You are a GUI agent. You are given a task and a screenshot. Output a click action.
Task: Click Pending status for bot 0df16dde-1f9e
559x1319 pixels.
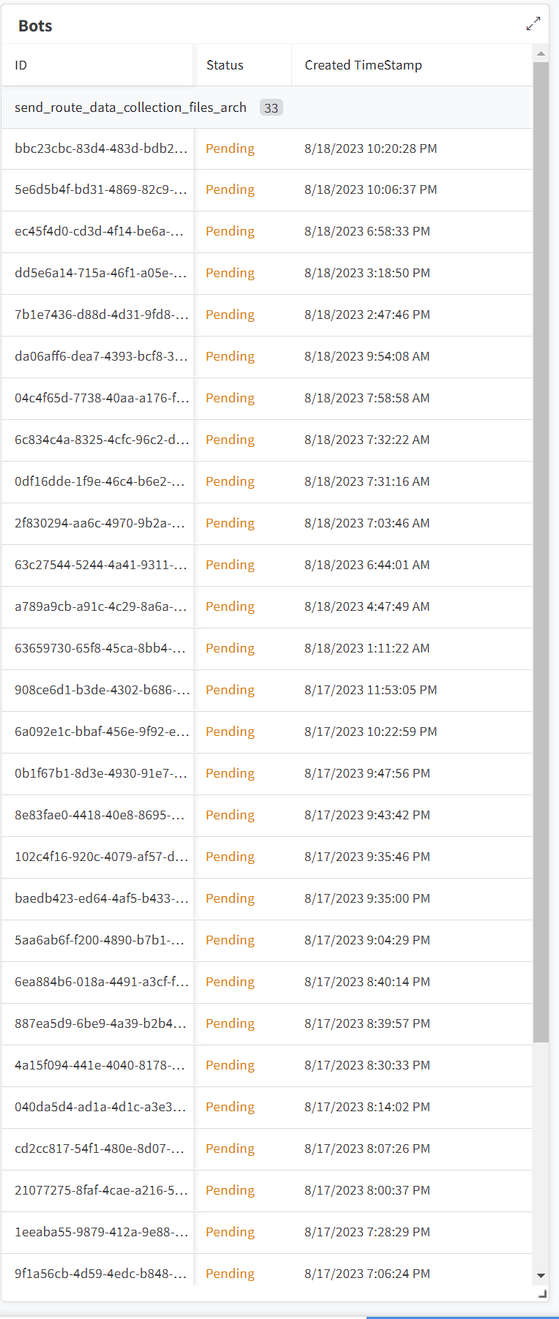[230, 482]
